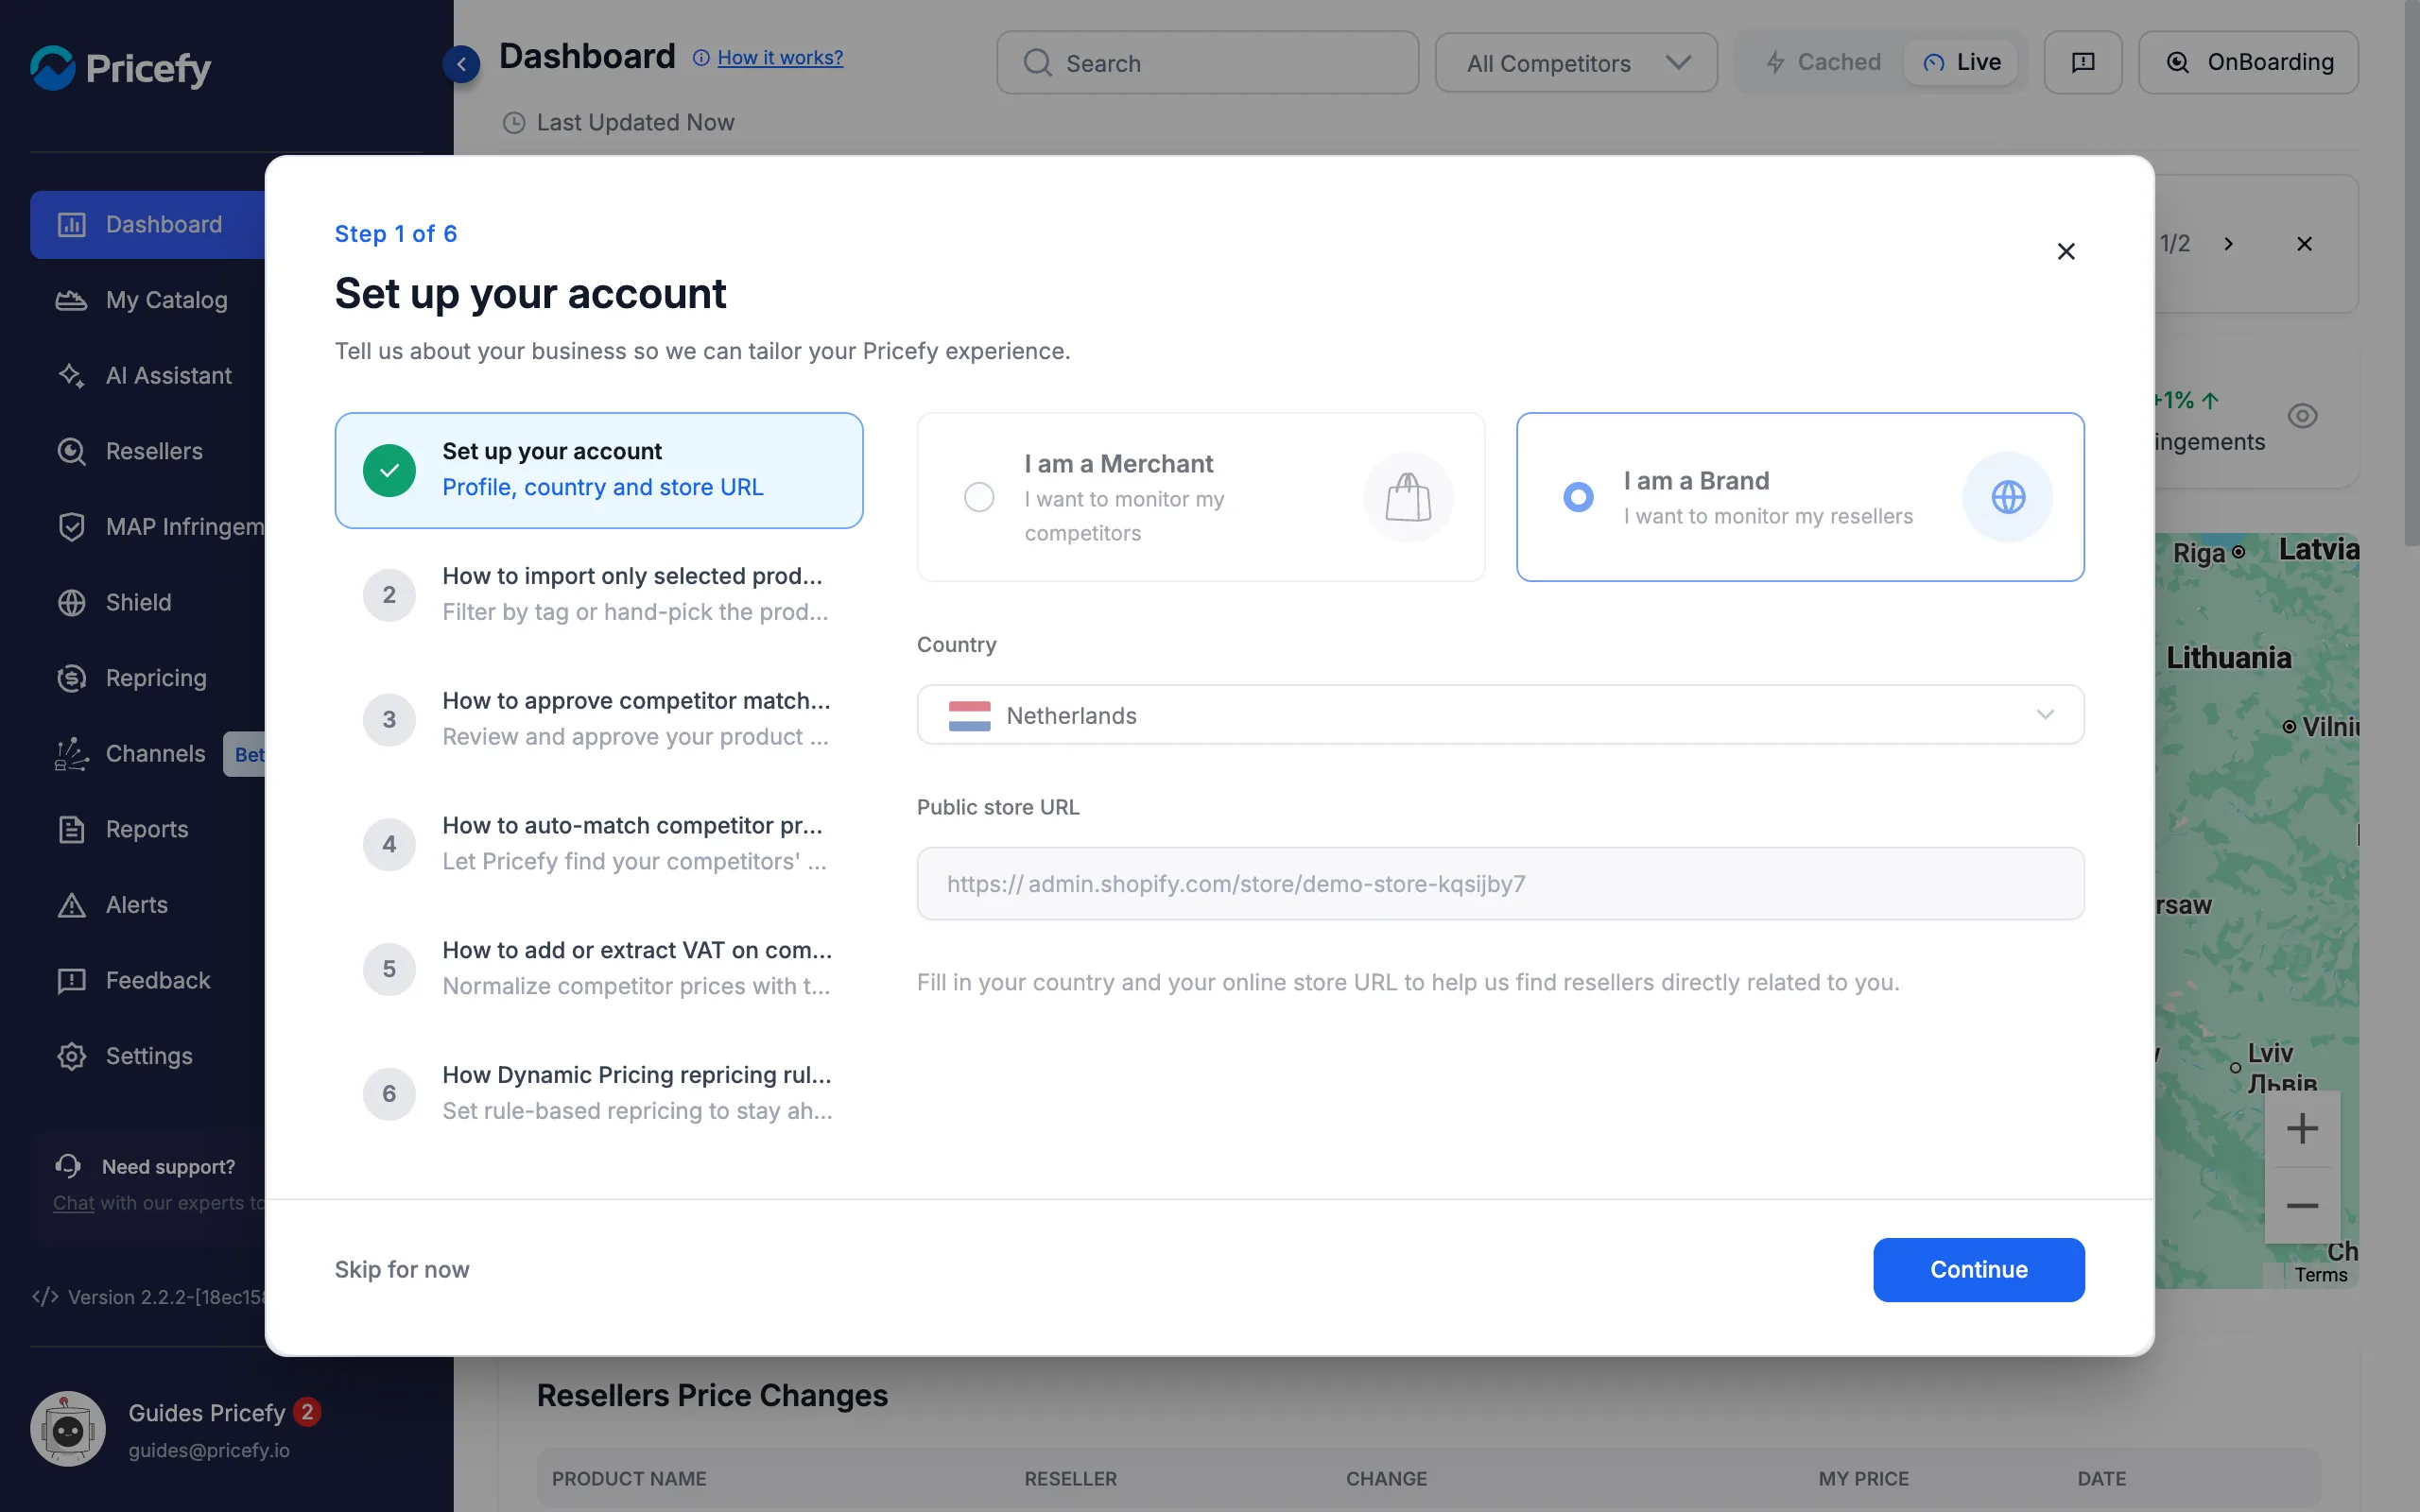Open Alerts in the sidebar
2420x1512 pixels.
(x=148, y=905)
